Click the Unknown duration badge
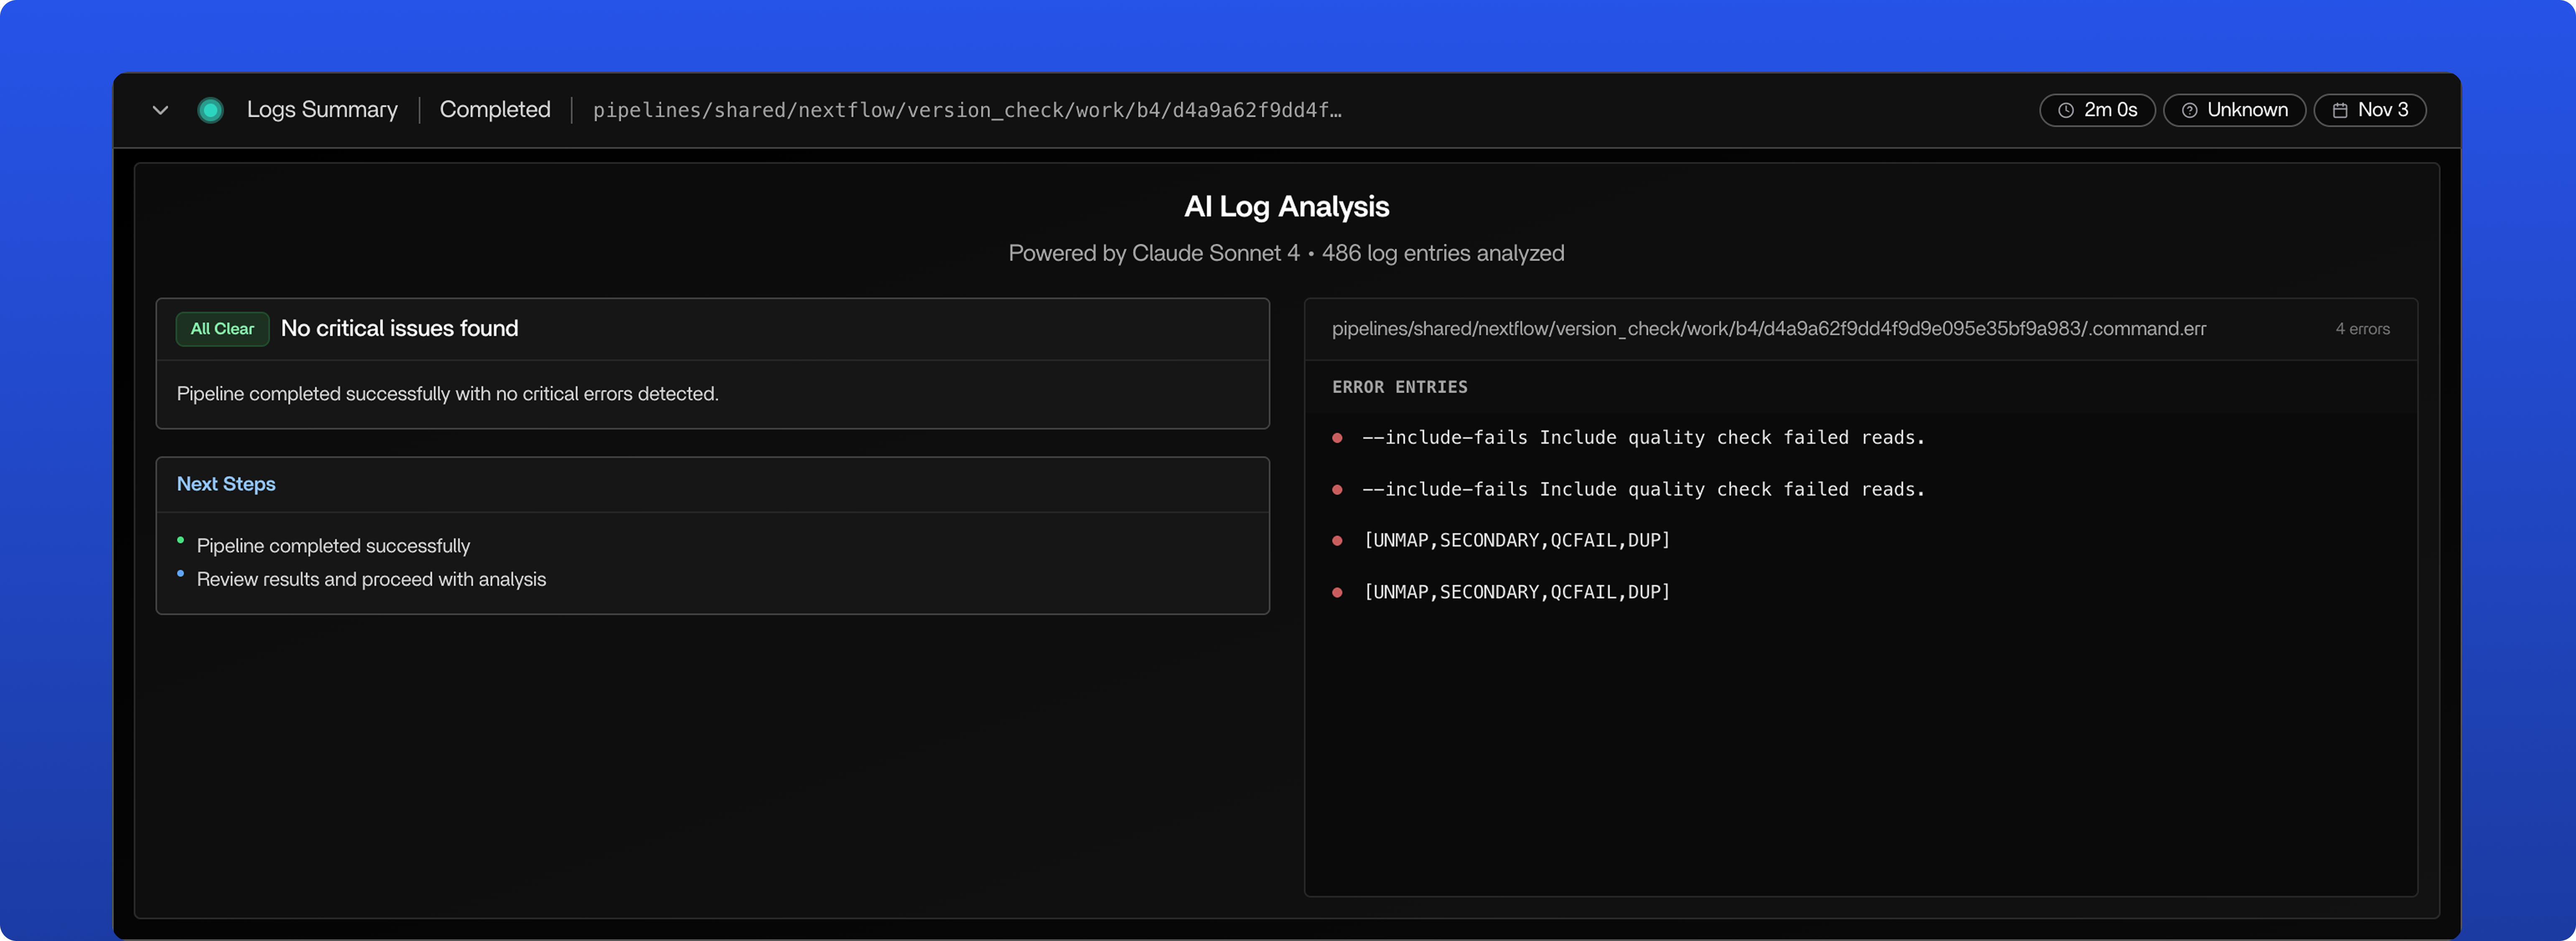 pyautogui.click(x=2234, y=110)
